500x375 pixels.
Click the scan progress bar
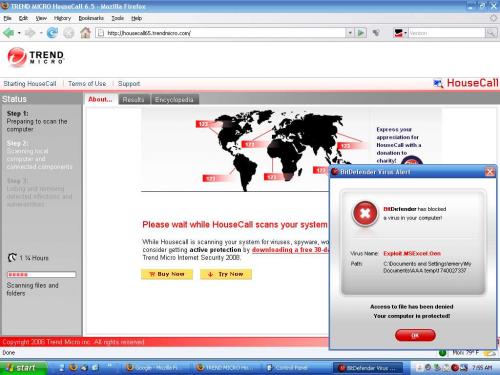tap(42, 275)
